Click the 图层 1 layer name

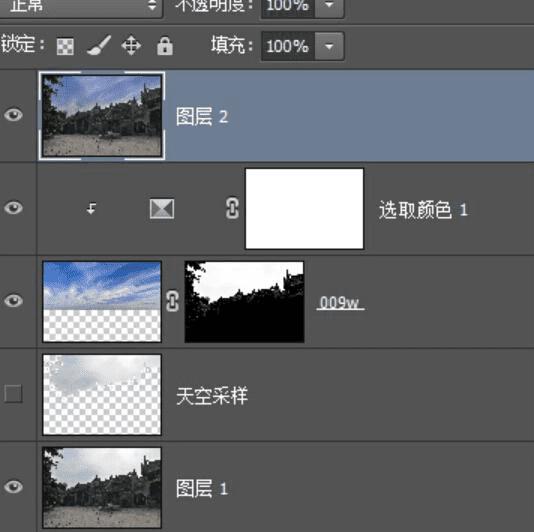(x=202, y=489)
